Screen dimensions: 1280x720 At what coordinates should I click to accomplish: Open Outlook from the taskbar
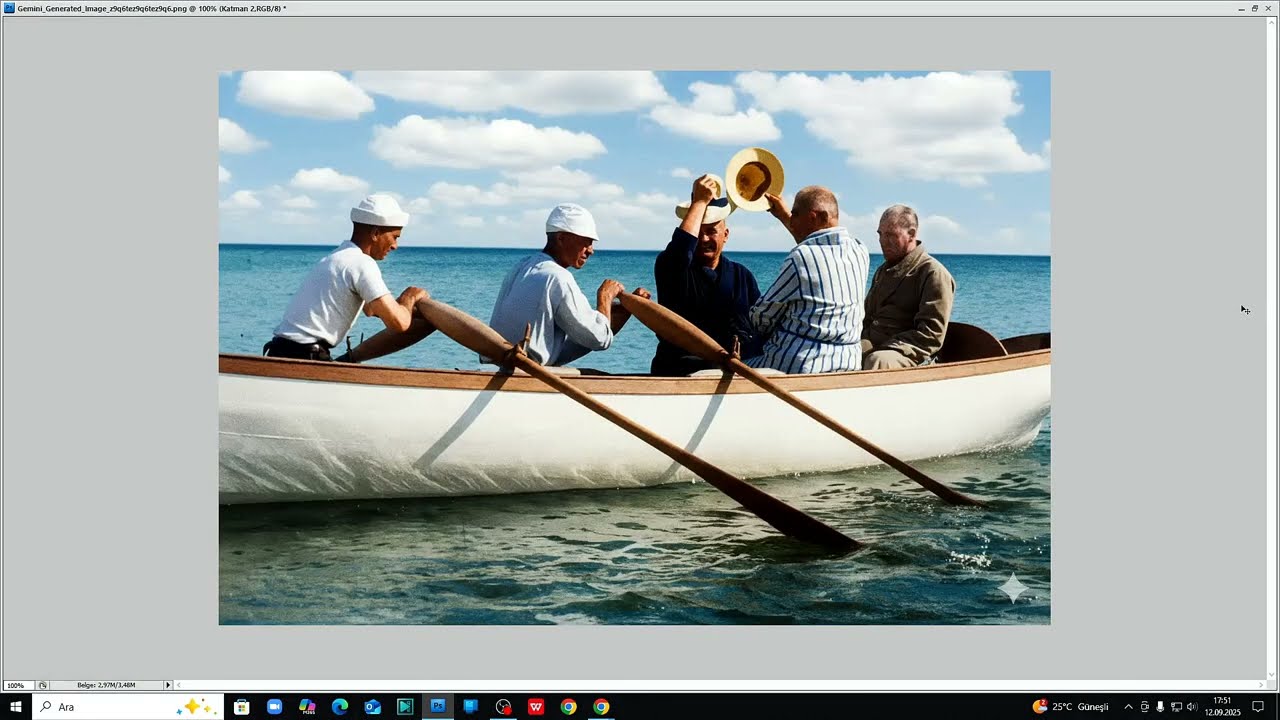[373, 707]
